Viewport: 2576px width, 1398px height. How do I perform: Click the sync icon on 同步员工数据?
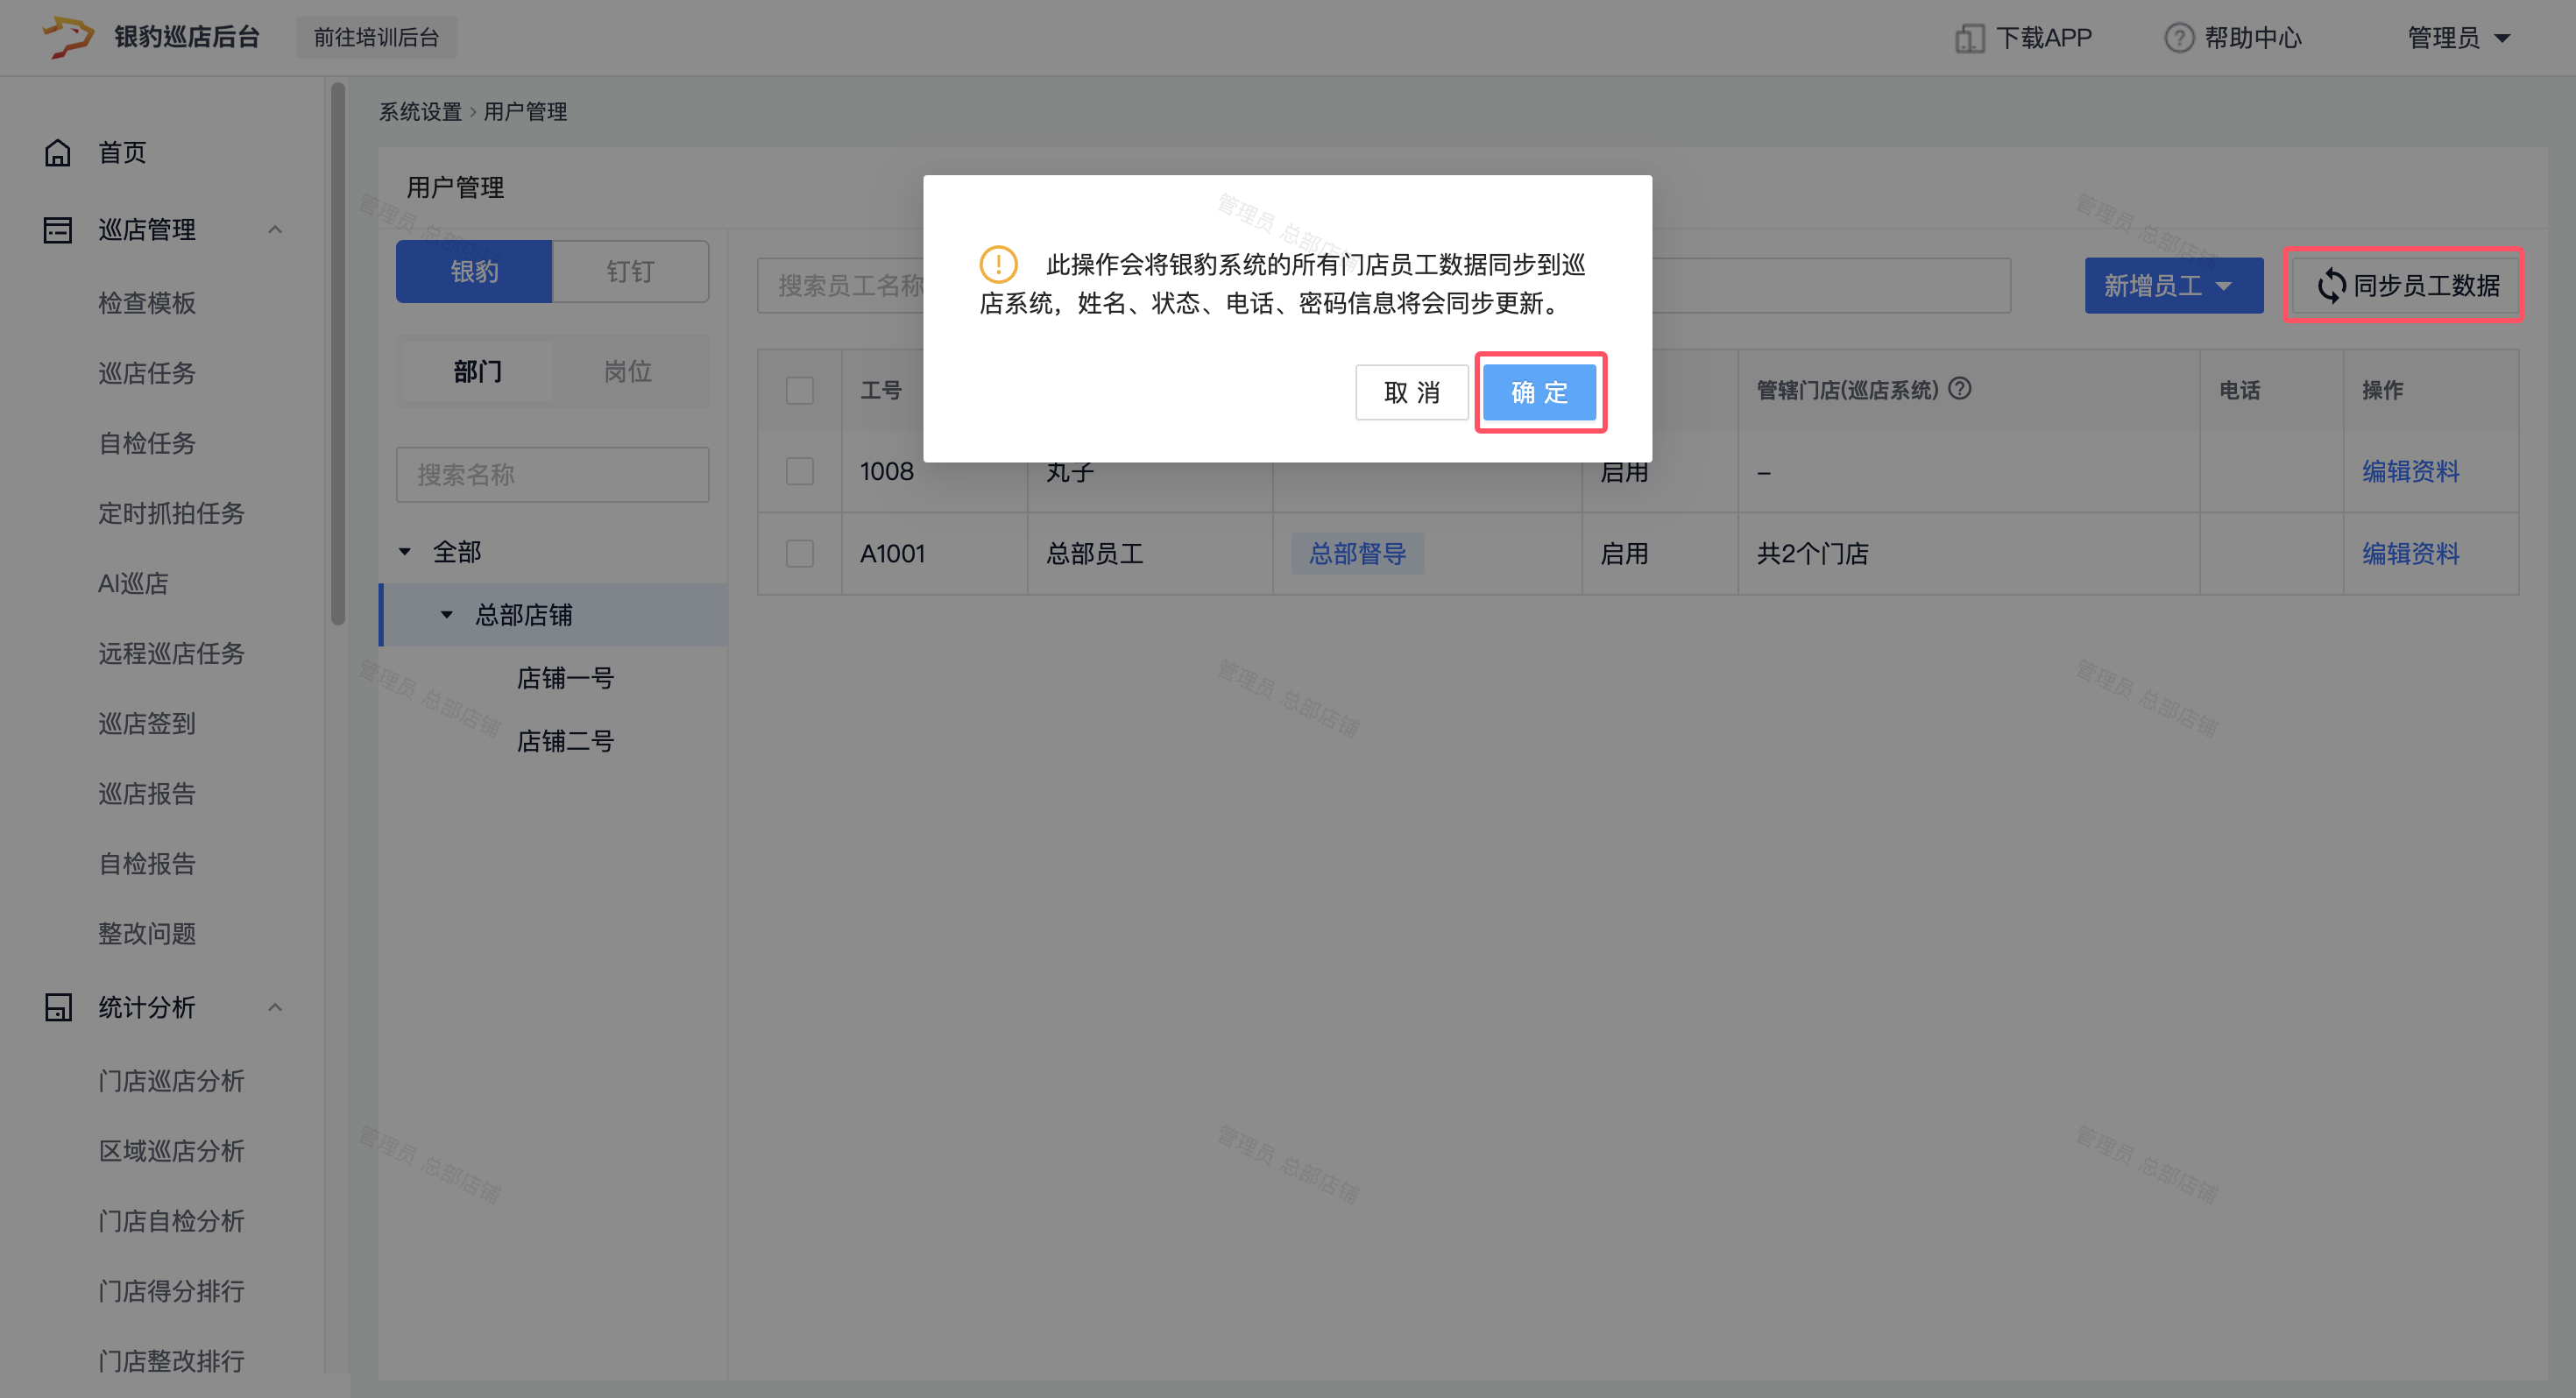tap(2331, 286)
